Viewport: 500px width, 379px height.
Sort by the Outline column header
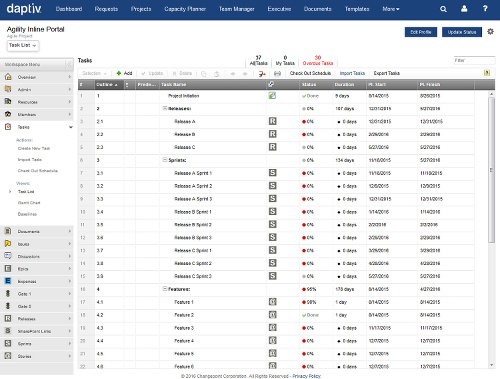(x=109, y=85)
